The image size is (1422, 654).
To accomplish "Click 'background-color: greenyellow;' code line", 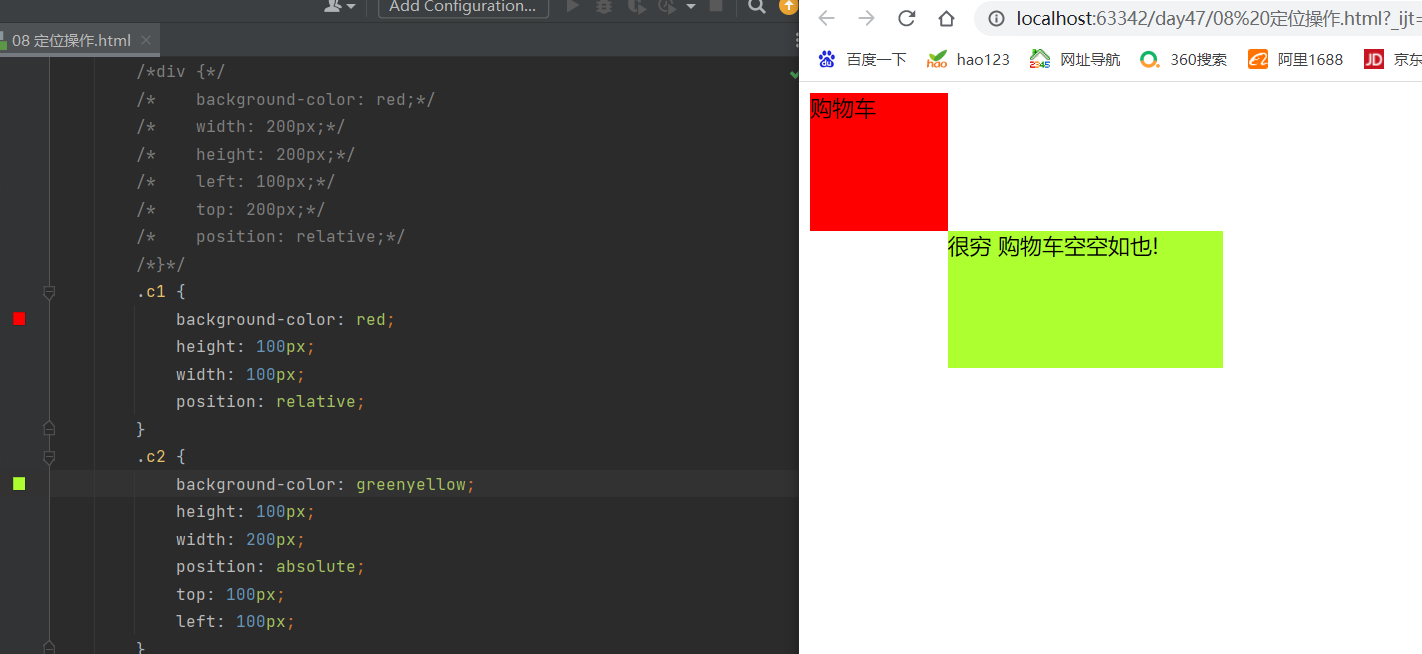I will tap(325, 484).
